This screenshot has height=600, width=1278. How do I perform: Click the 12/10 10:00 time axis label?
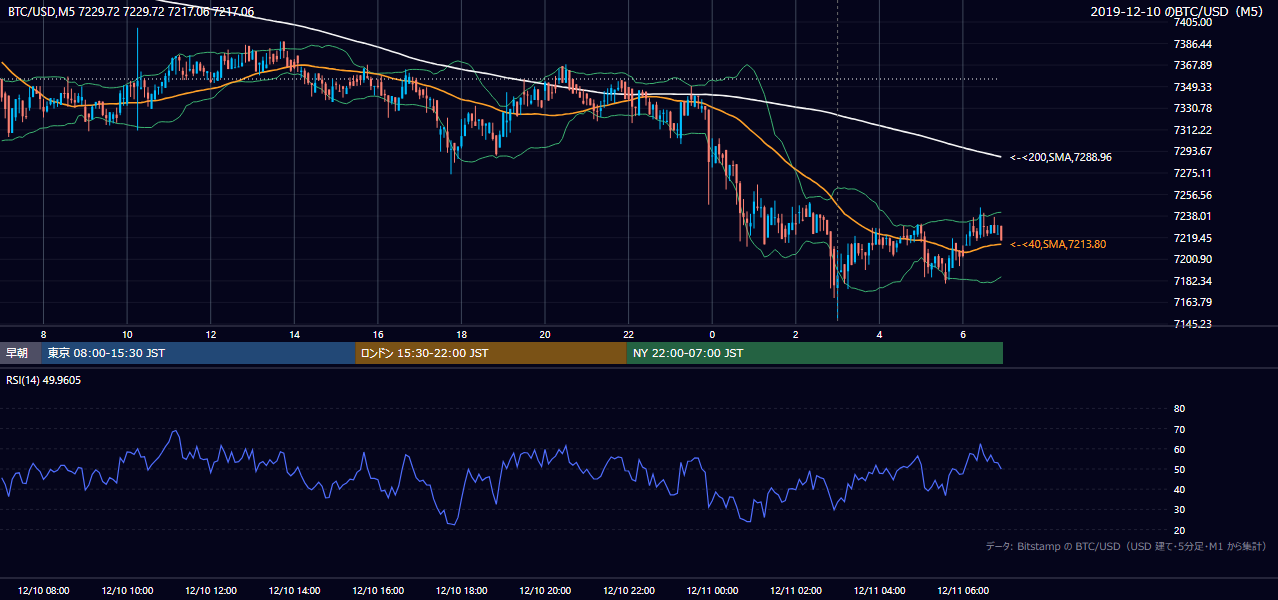point(127,591)
